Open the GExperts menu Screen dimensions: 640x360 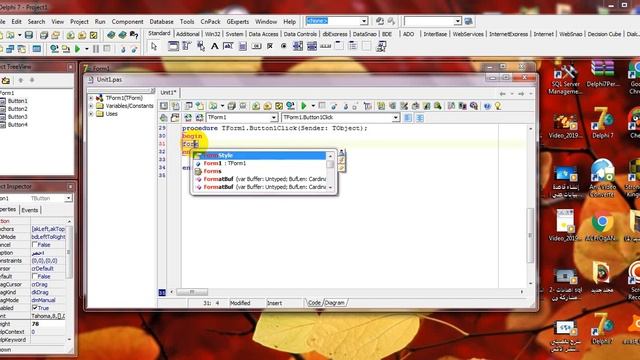tap(238, 22)
